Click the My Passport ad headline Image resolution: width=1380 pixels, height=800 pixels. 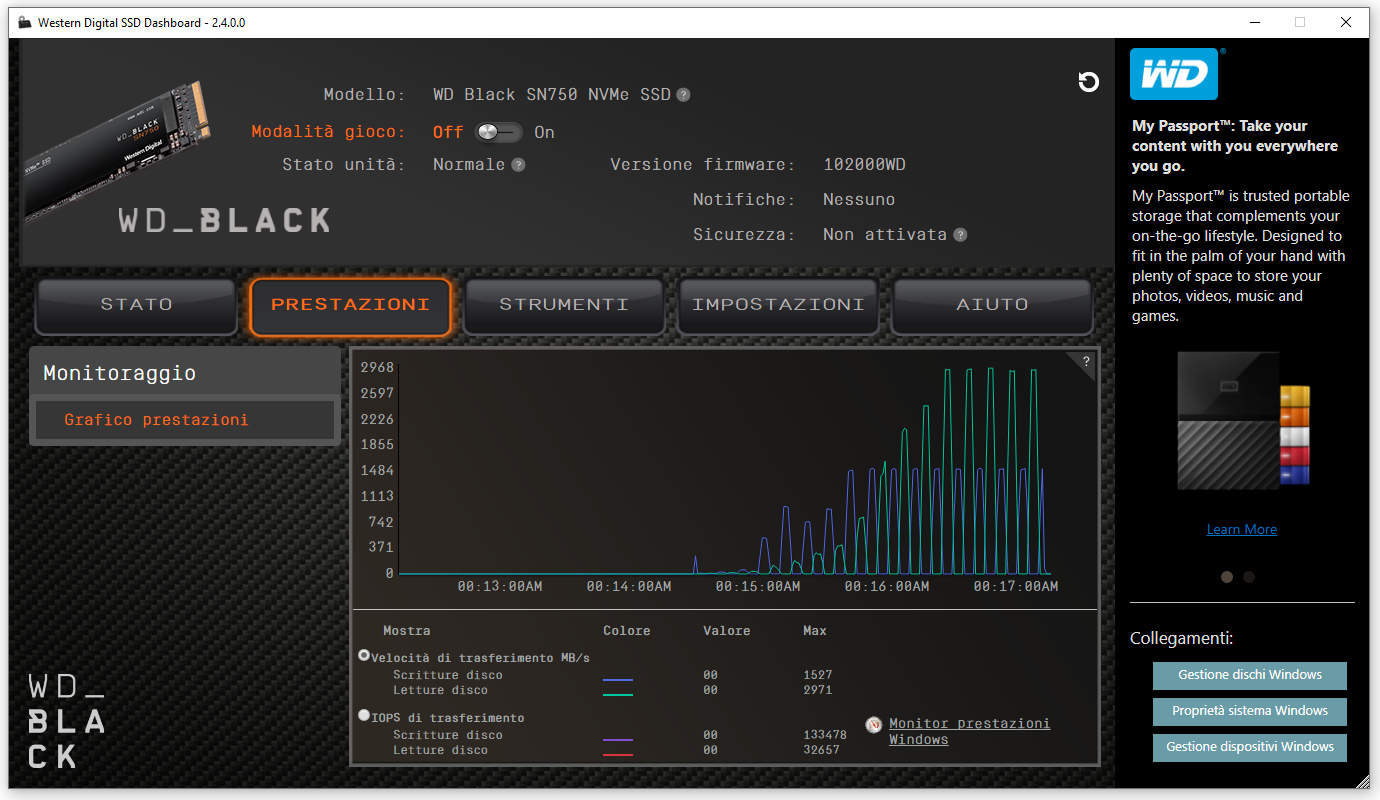1235,146
